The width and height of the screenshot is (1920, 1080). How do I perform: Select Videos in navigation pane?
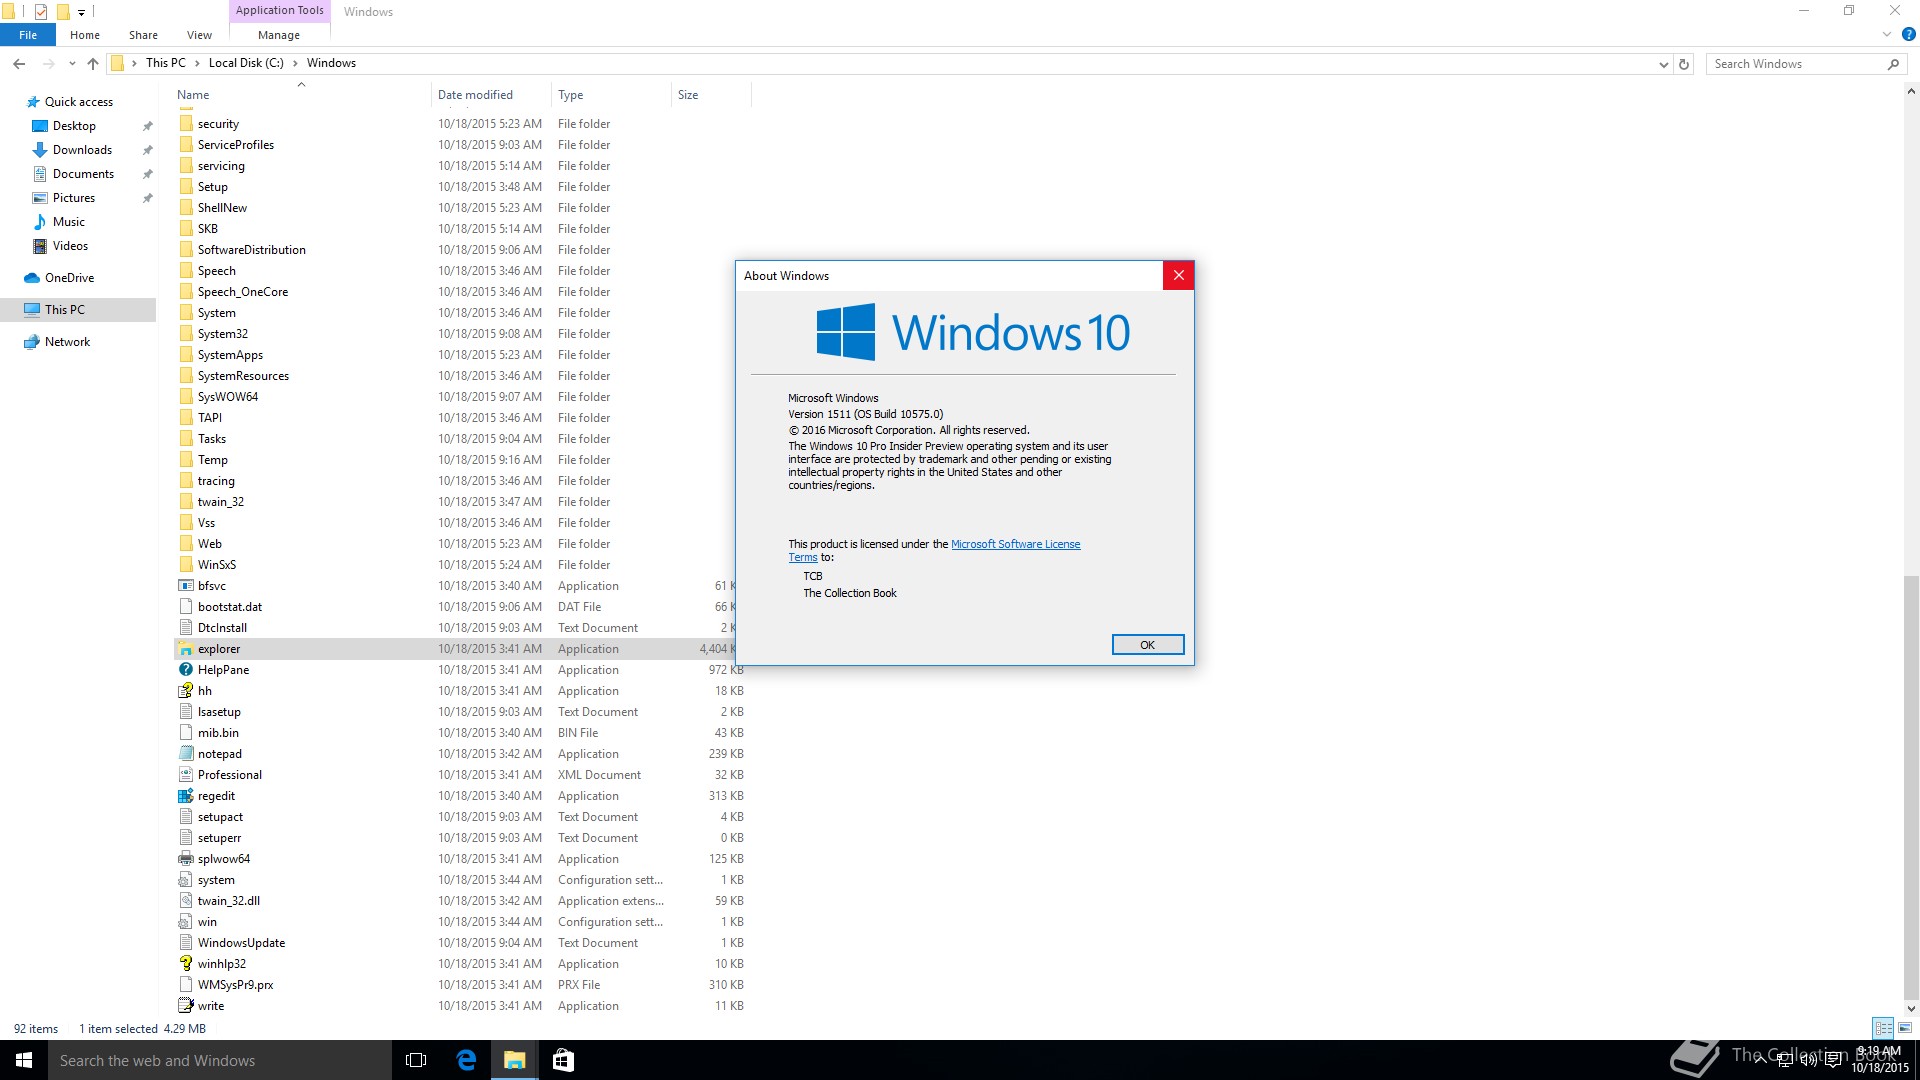[x=70, y=246]
